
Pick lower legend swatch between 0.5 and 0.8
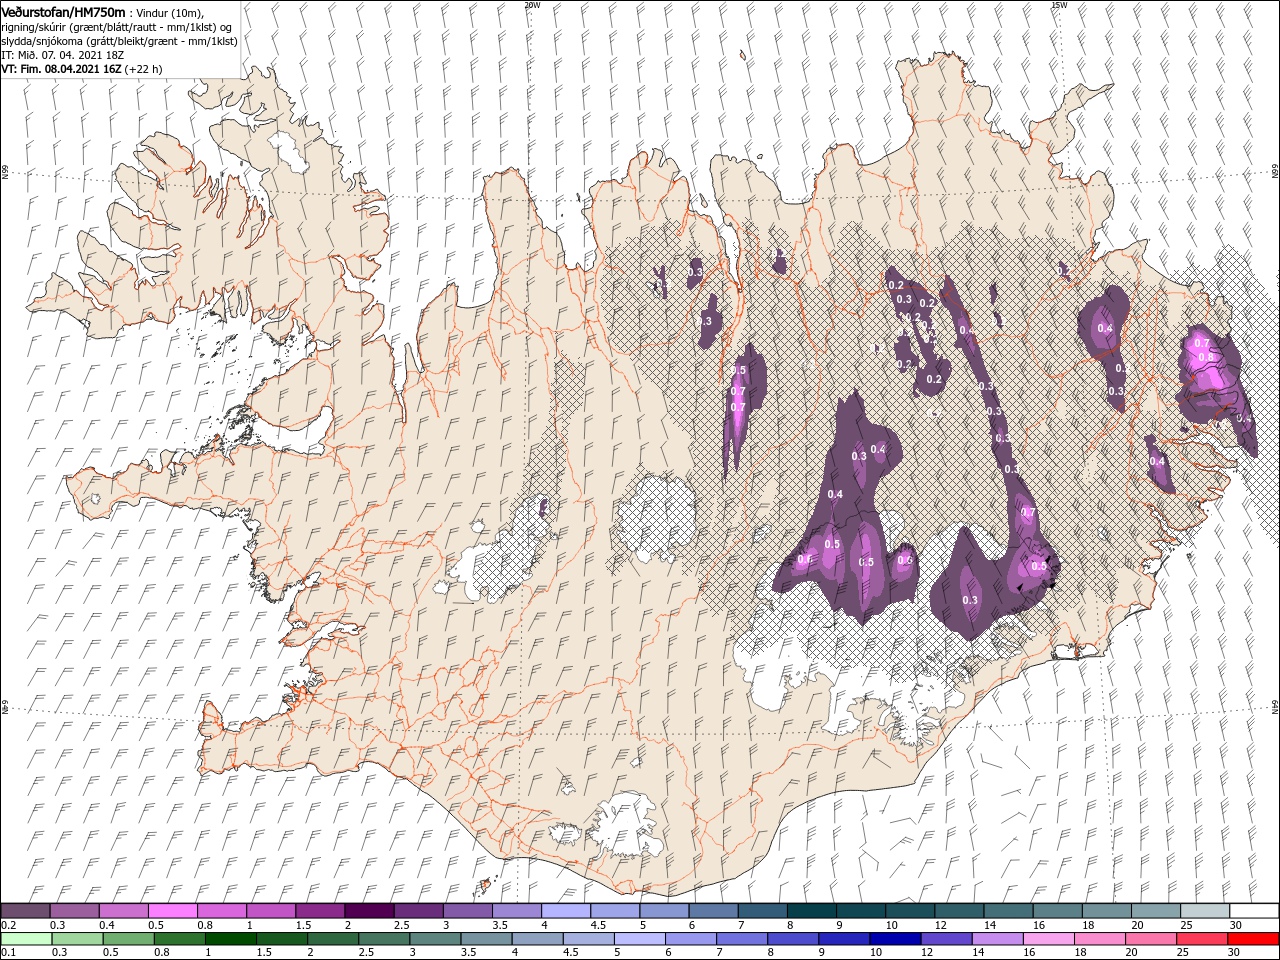128,939
